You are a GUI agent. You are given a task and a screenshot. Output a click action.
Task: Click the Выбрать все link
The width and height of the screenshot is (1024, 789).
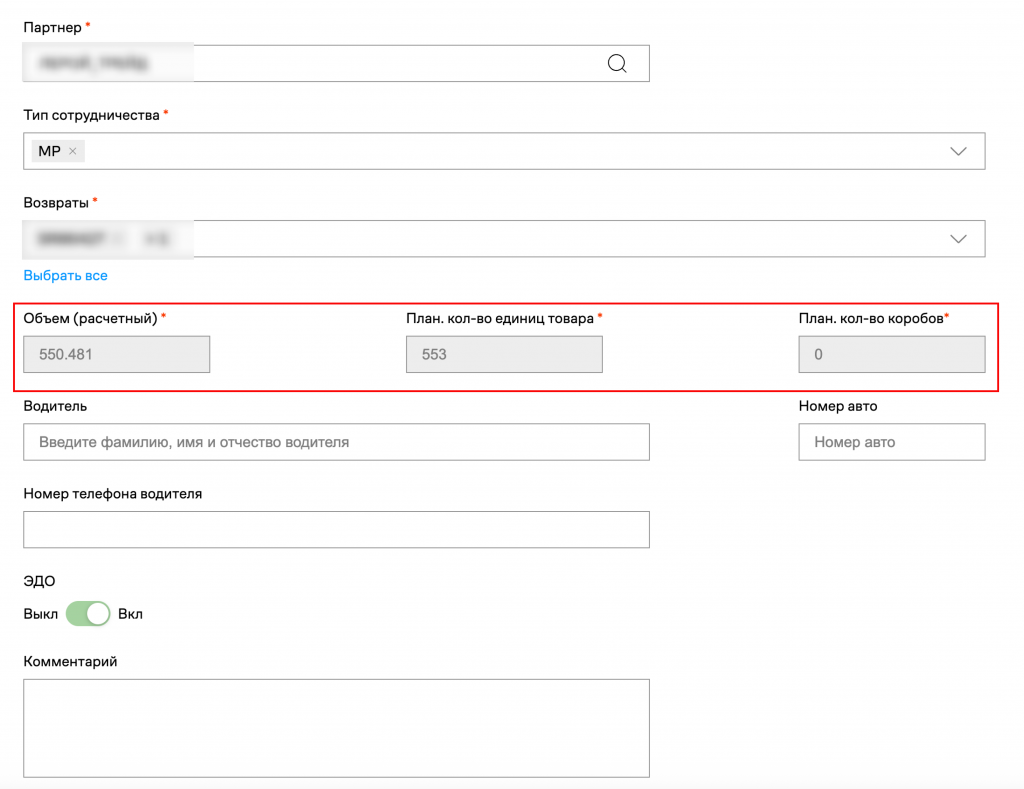click(x=65, y=275)
